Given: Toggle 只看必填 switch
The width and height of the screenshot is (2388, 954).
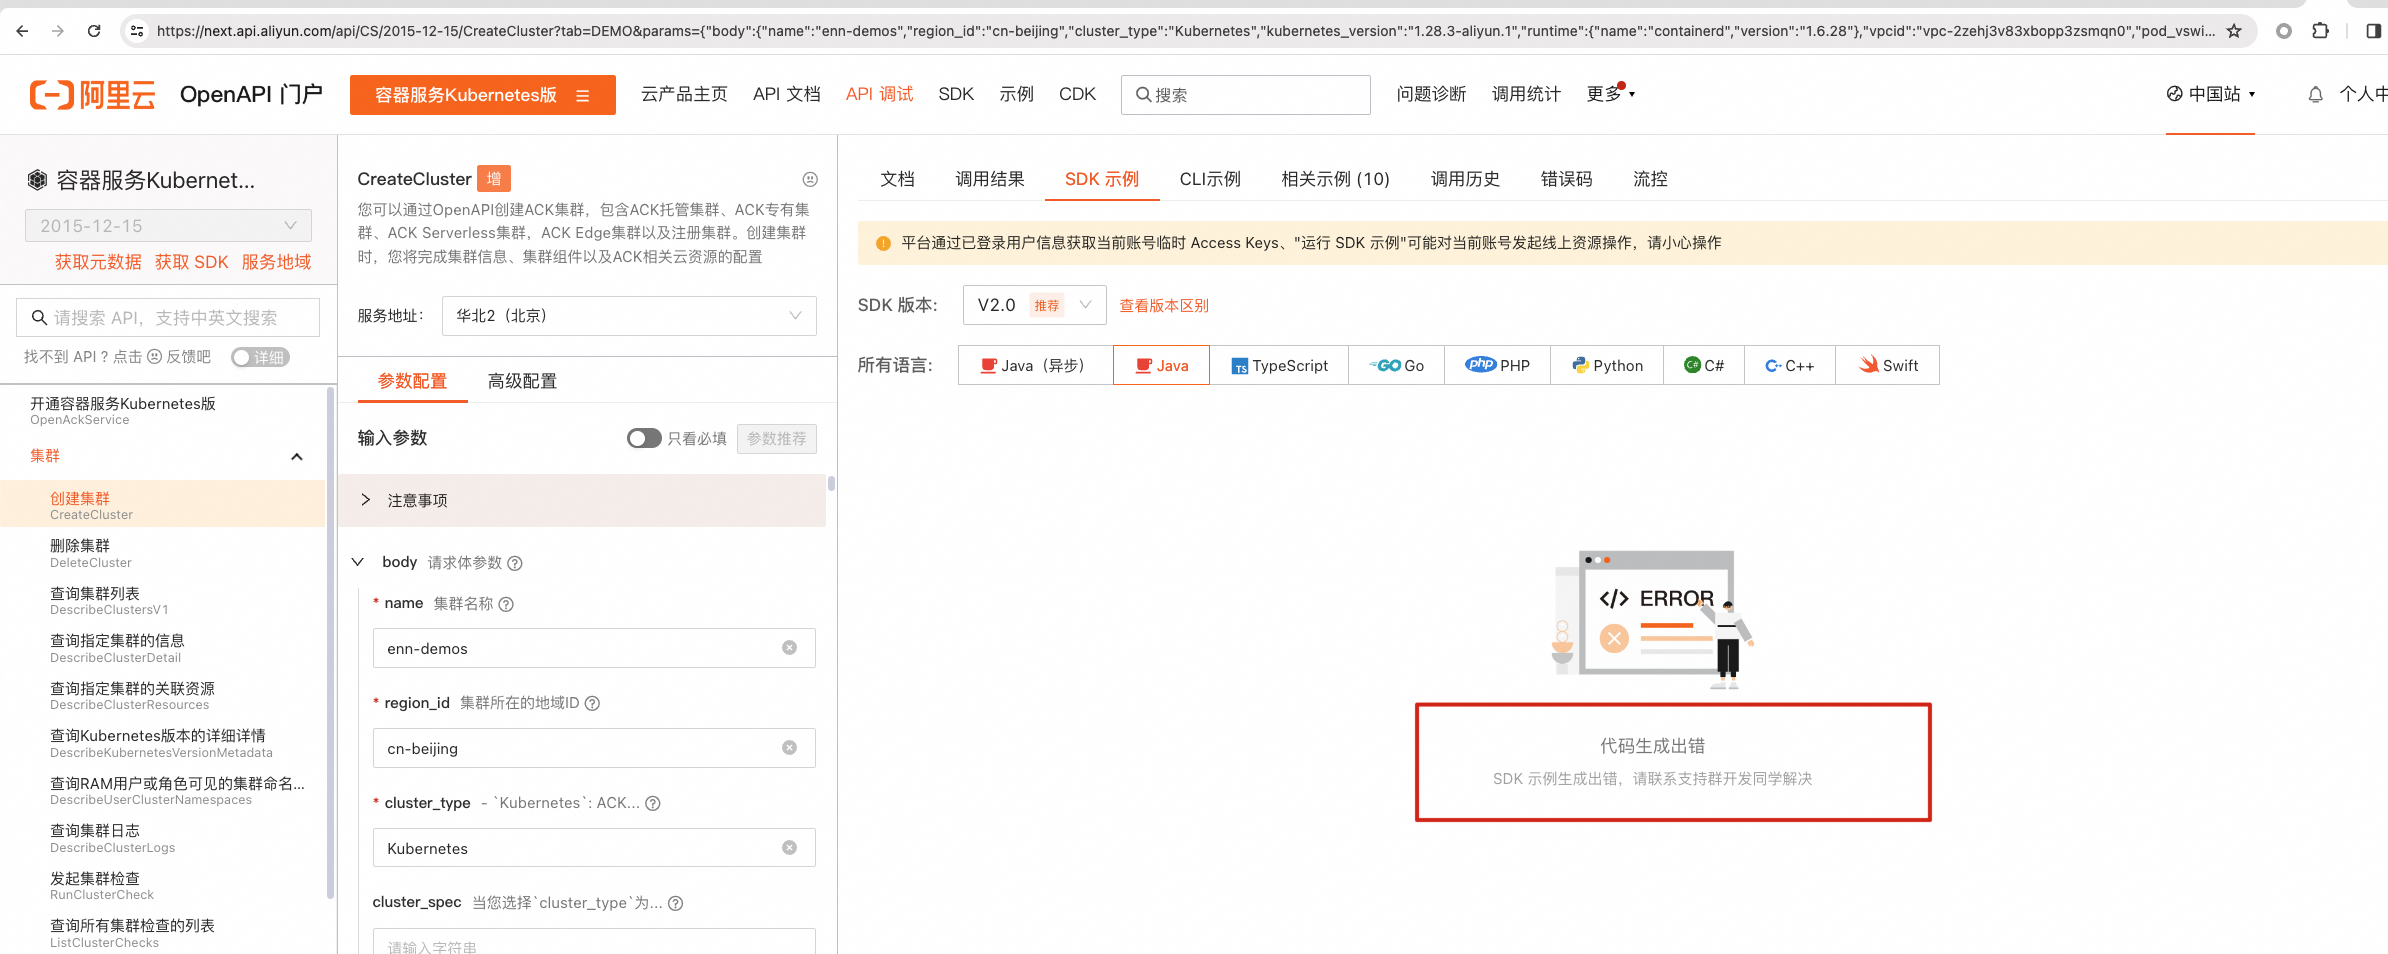Looking at the screenshot, I should pos(644,438).
